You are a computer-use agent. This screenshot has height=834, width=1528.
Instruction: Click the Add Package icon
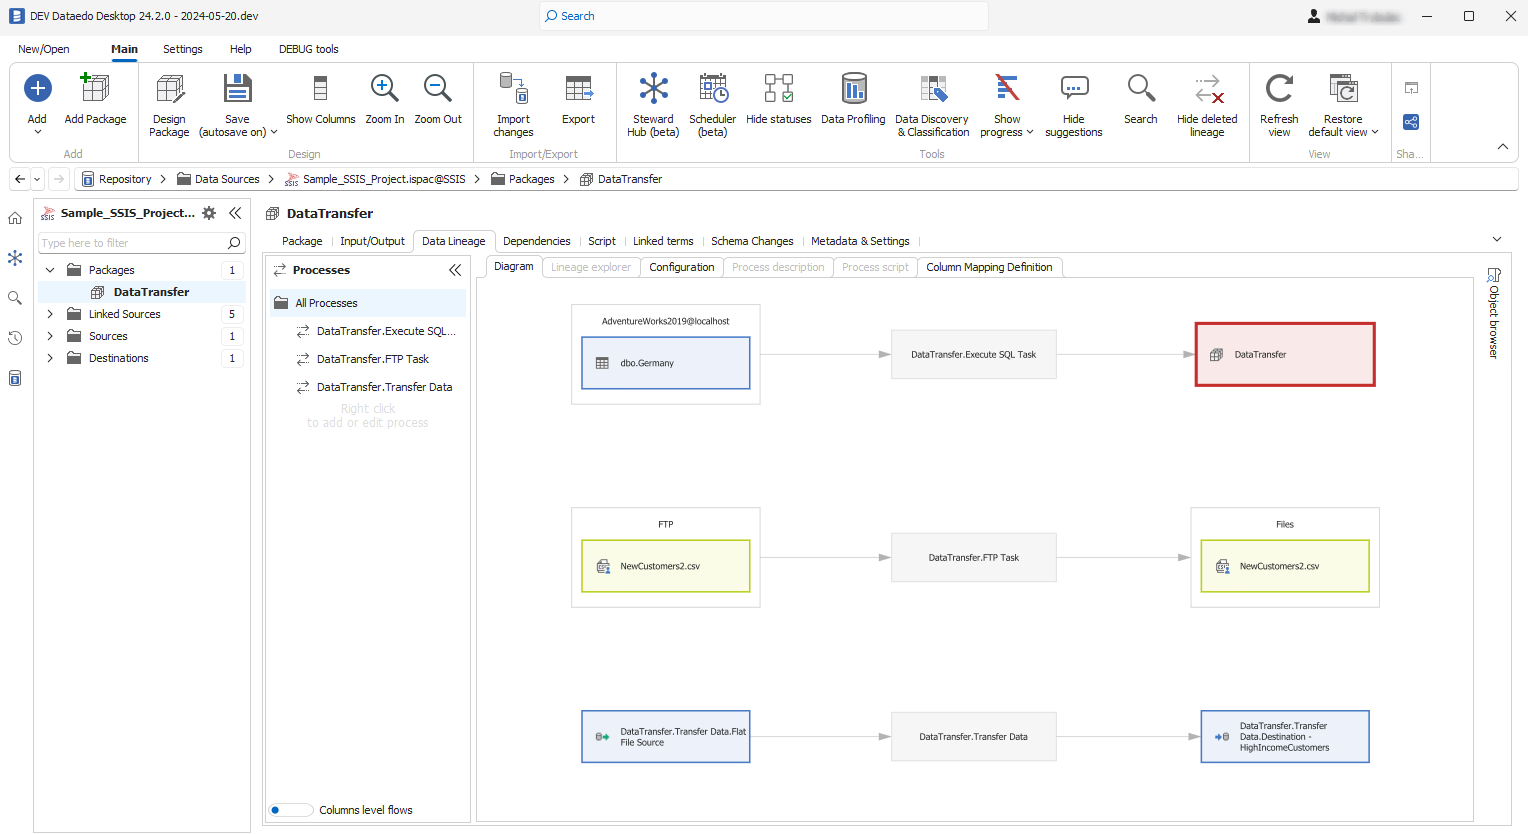point(95,88)
